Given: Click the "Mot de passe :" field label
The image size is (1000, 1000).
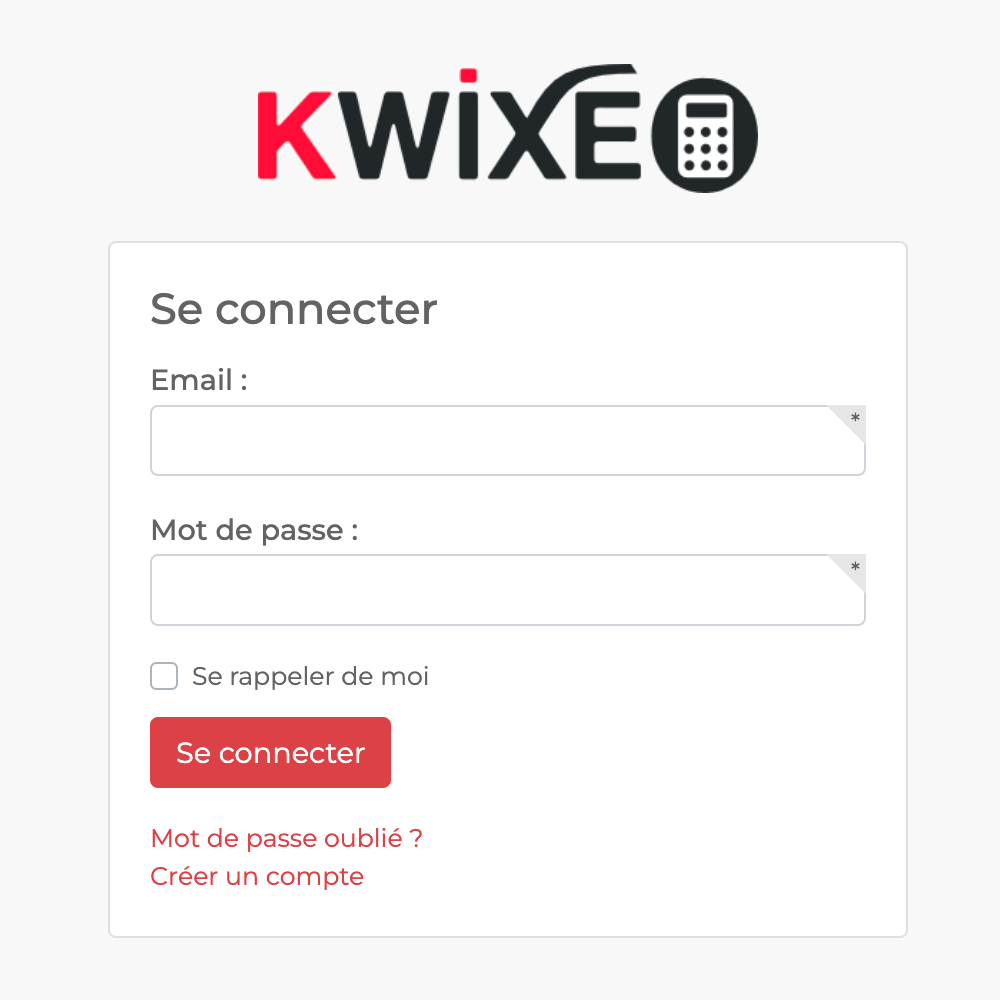Looking at the screenshot, I should pos(254,530).
